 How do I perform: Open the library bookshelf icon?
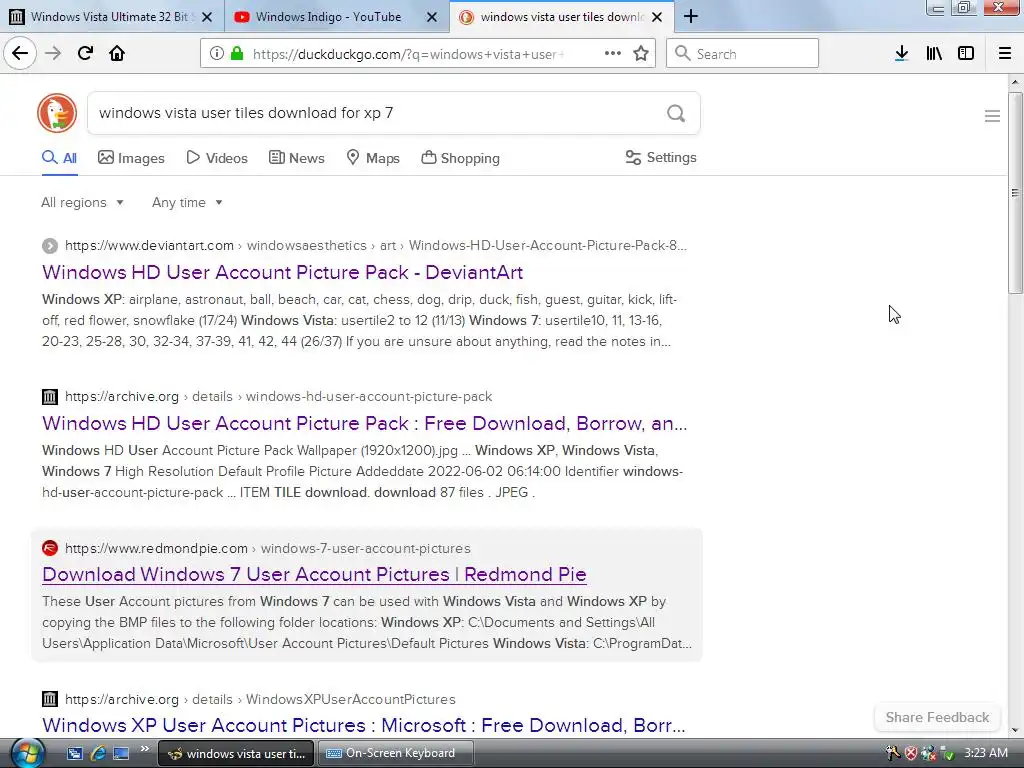934,54
